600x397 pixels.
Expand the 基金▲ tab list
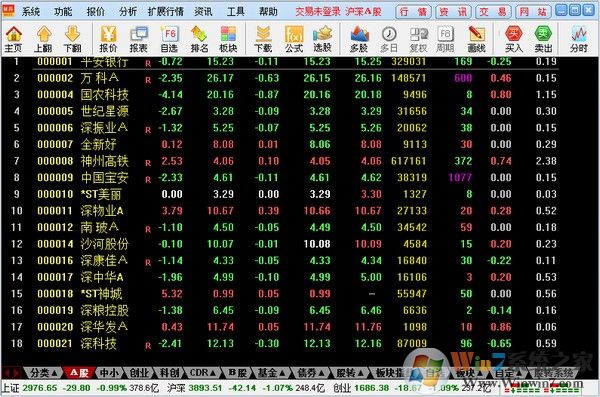pyautogui.click(x=271, y=372)
